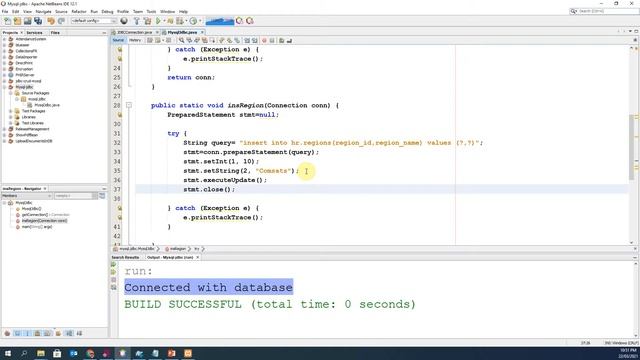Image resolution: width=640 pixels, height=360 pixels.
Task: Click the History view button
Action: coord(135,40)
